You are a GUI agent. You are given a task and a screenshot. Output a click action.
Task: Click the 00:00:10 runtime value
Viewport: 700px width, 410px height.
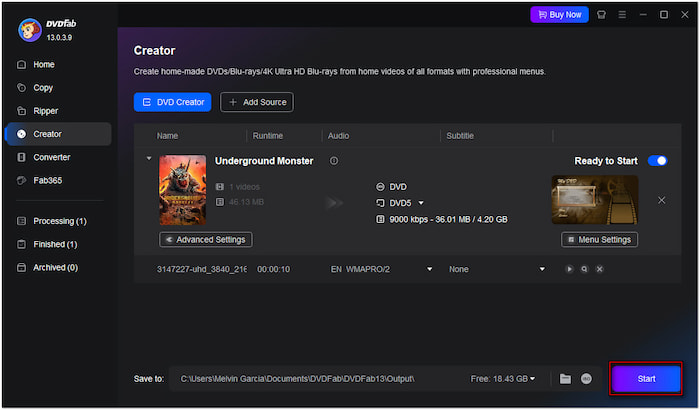click(x=273, y=269)
